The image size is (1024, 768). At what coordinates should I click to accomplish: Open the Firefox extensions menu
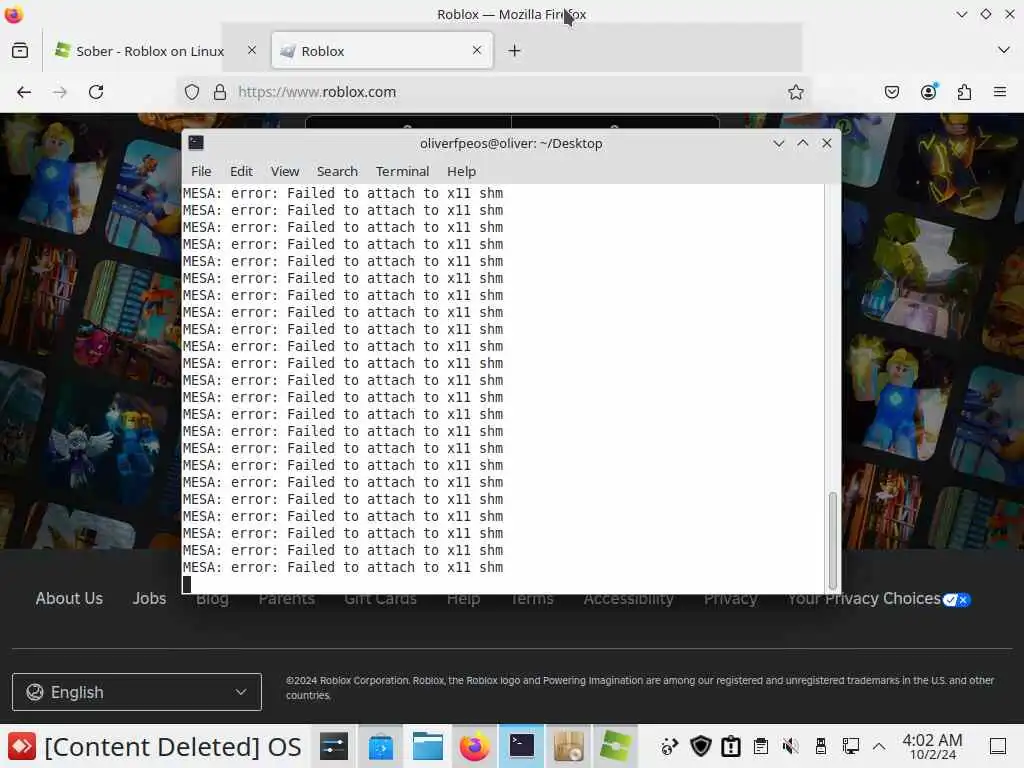964,92
